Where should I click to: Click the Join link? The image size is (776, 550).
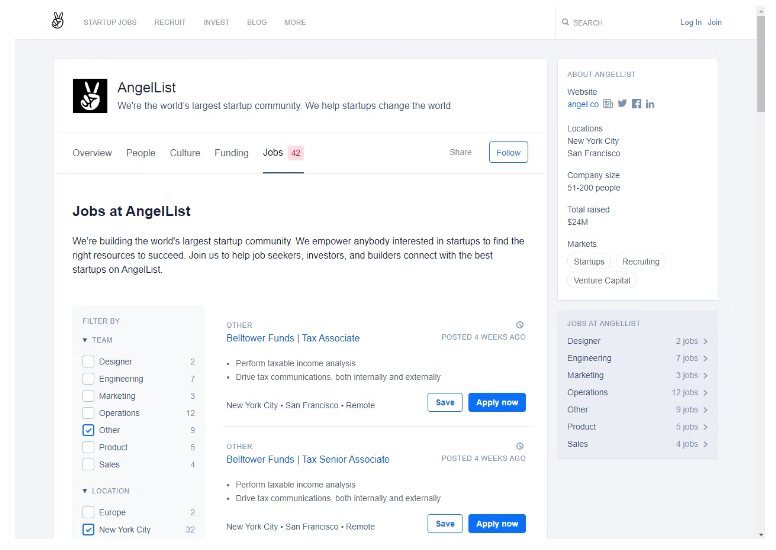(715, 22)
